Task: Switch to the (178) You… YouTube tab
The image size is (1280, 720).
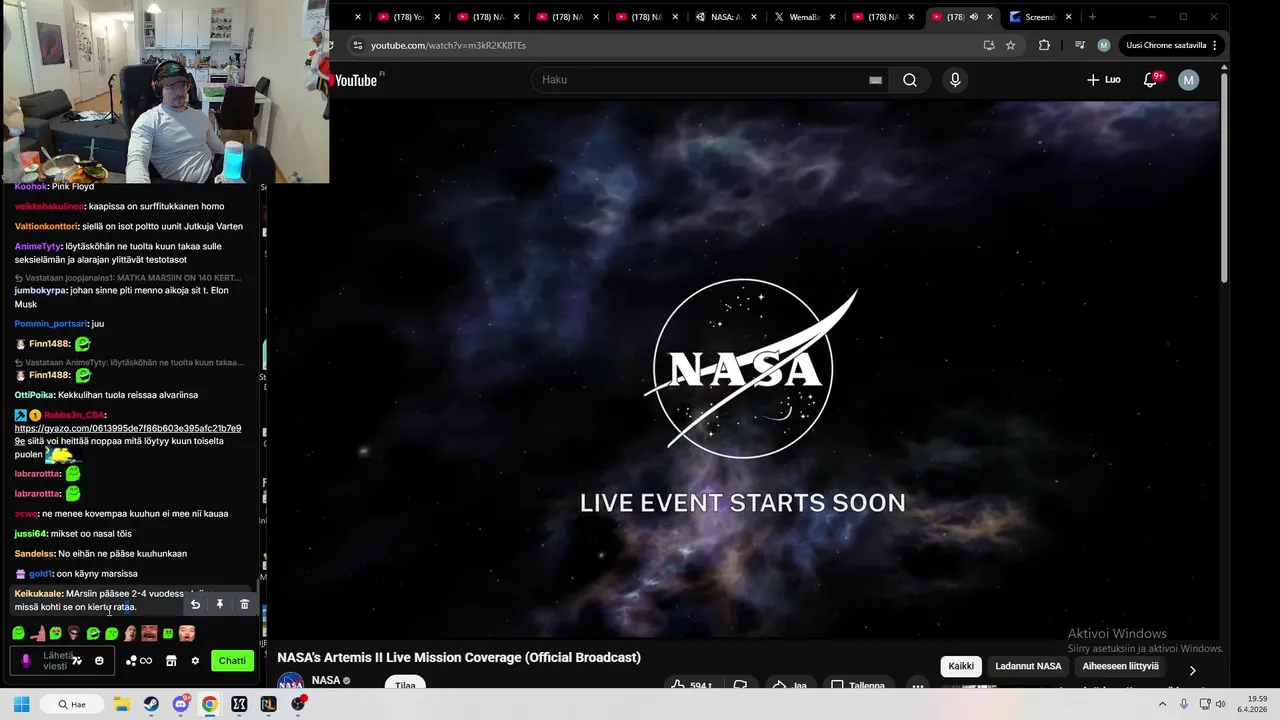Action: click(x=408, y=17)
